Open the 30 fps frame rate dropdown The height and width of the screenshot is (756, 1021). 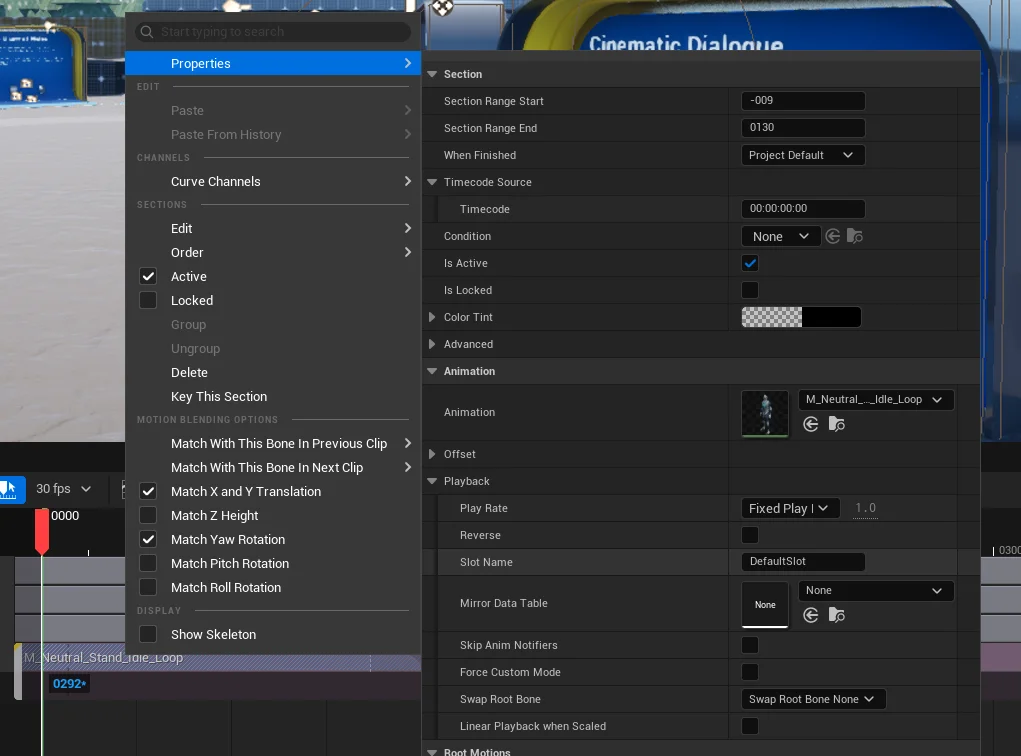click(x=63, y=489)
